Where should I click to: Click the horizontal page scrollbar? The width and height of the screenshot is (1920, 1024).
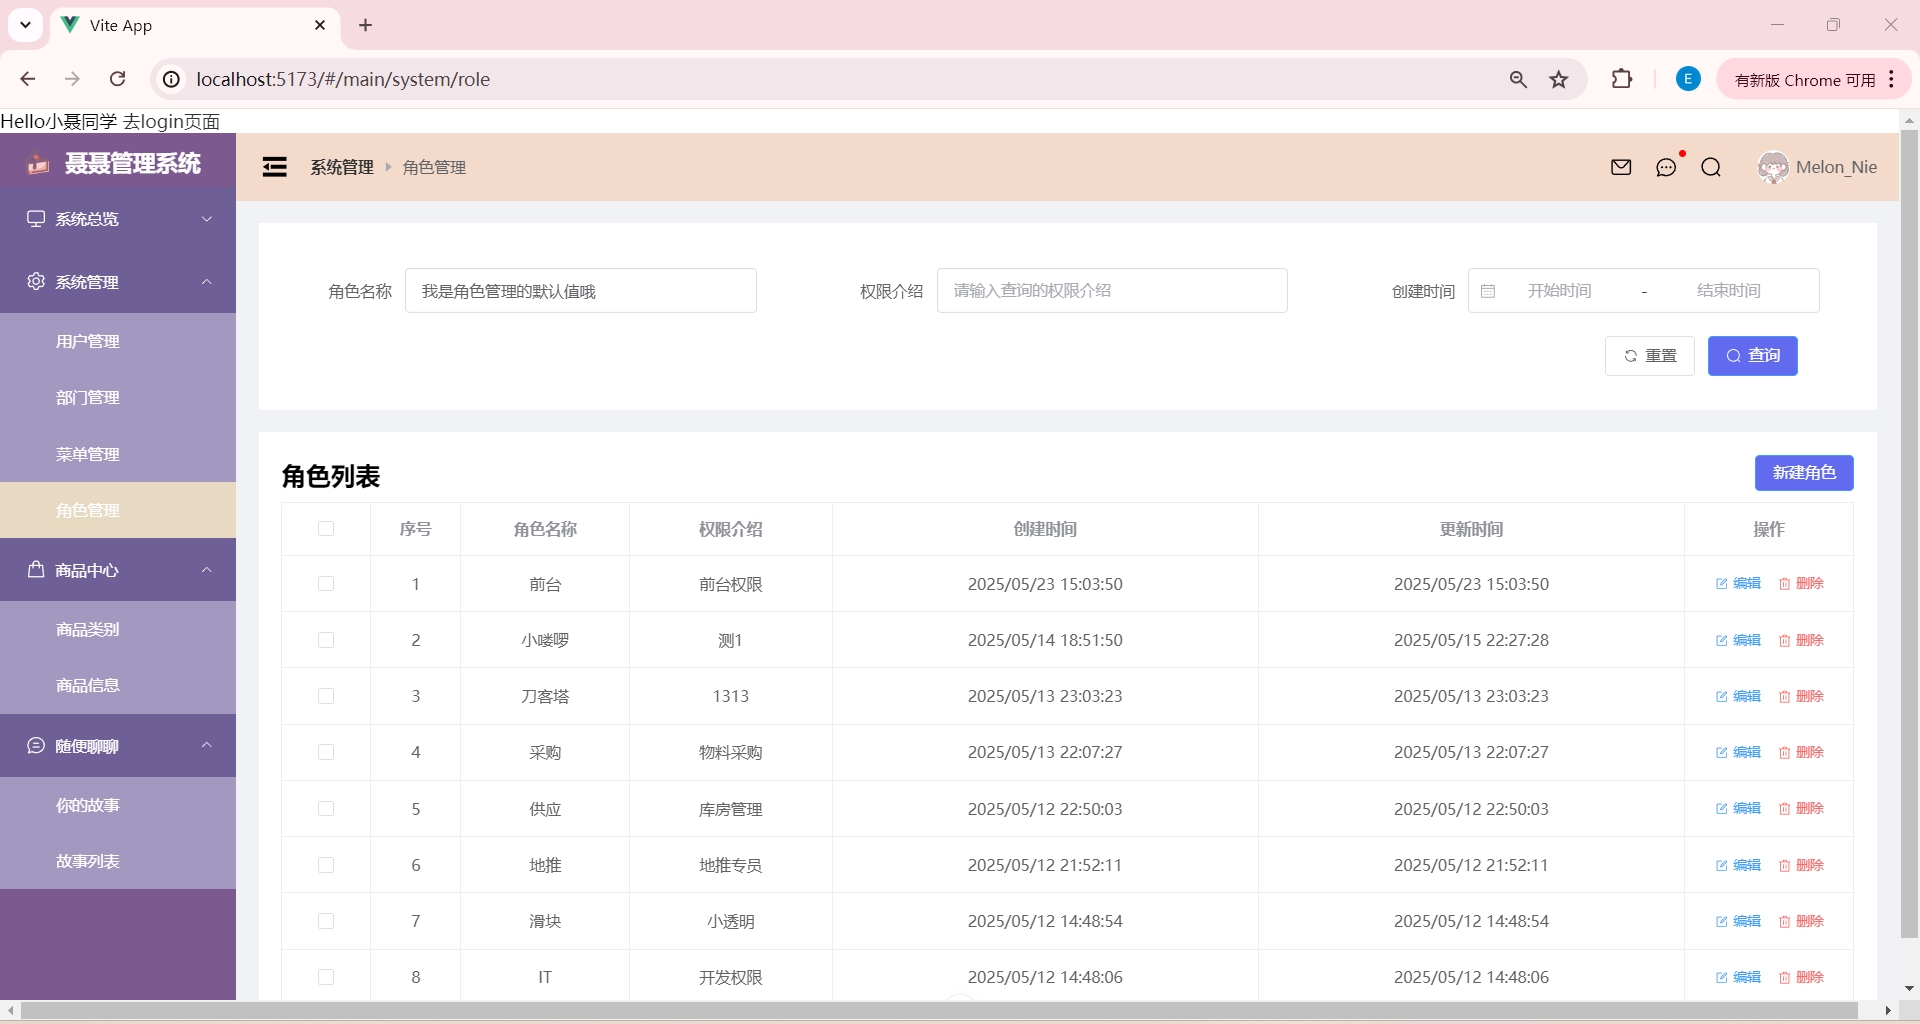939,1011
